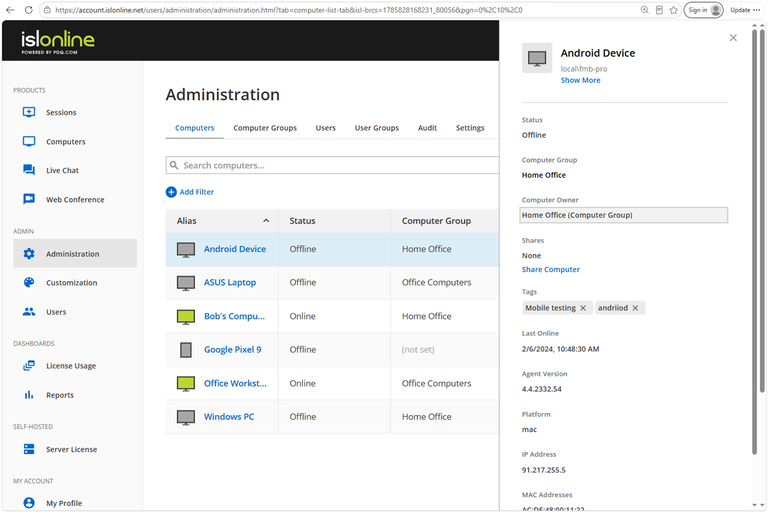This screenshot has height=512, width=768.
Task: Click the Computers monitor icon in sidebar
Action: point(29,142)
